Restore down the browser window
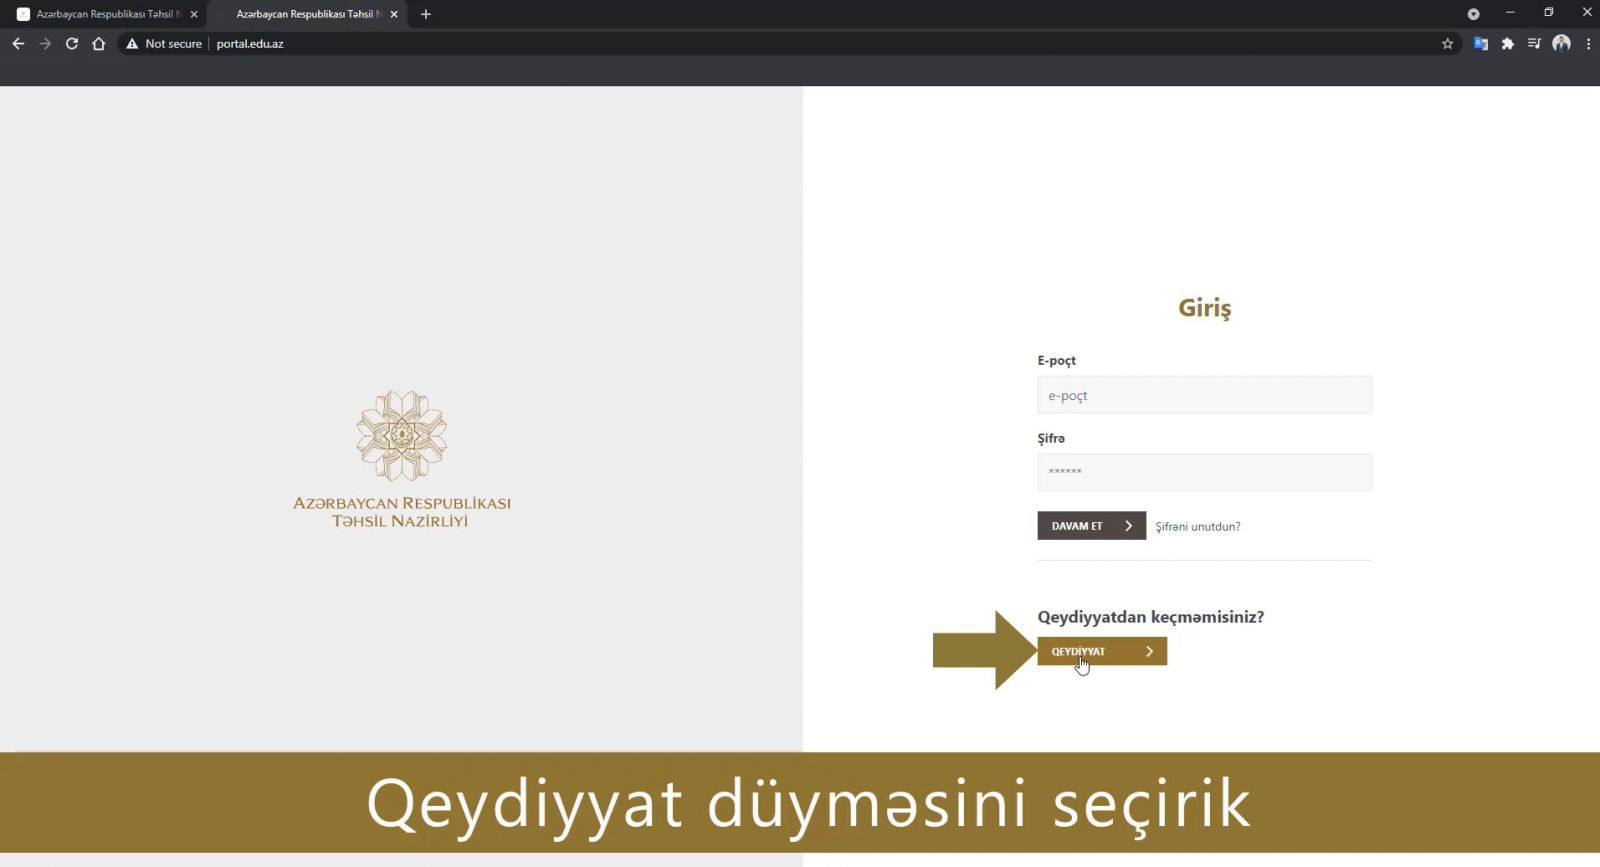The height and width of the screenshot is (867, 1600). pos(1548,13)
